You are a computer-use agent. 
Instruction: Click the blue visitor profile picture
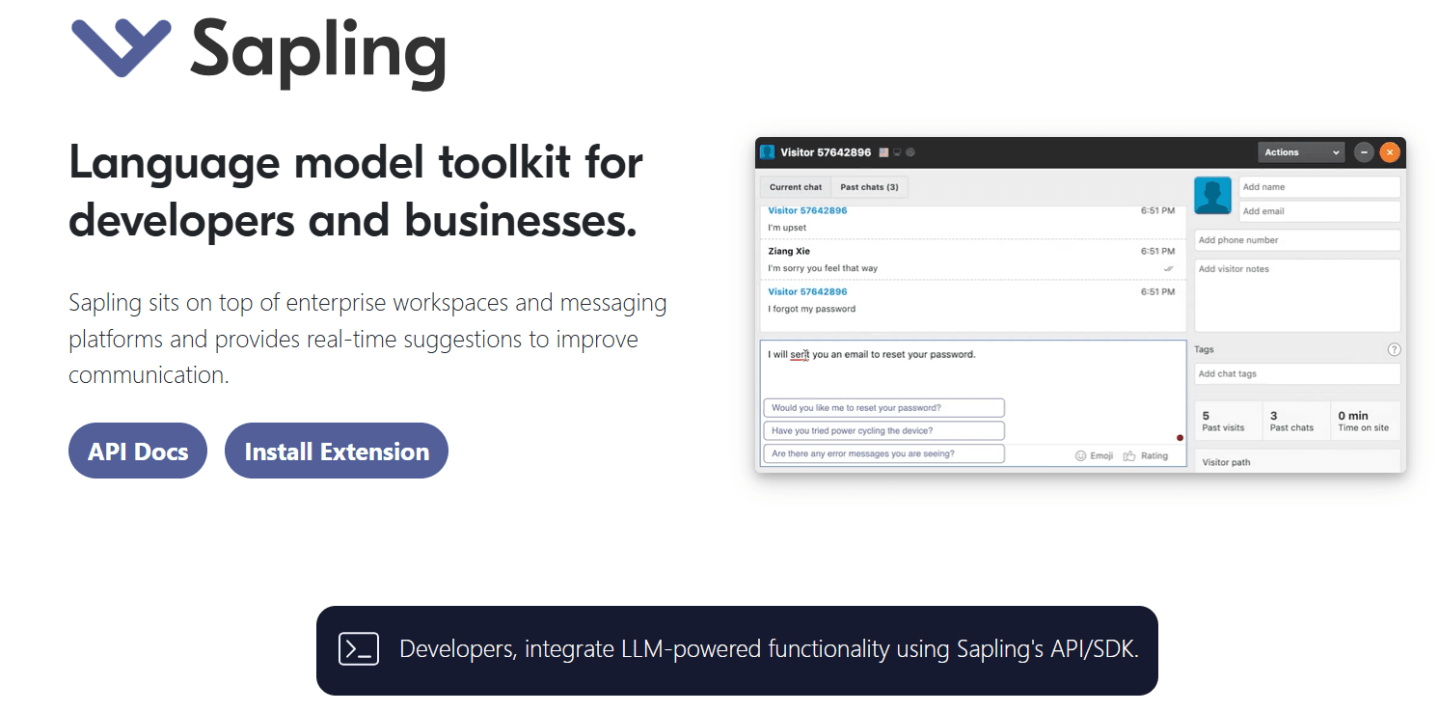[1212, 195]
